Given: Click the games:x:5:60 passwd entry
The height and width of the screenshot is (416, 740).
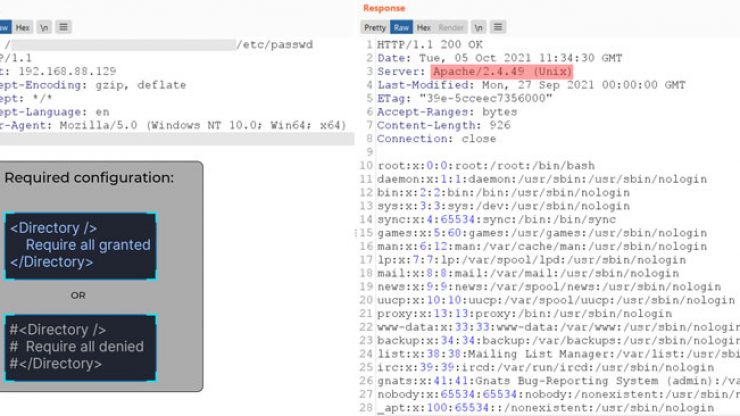Looking at the screenshot, I should pyautogui.click(x=542, y=233).
